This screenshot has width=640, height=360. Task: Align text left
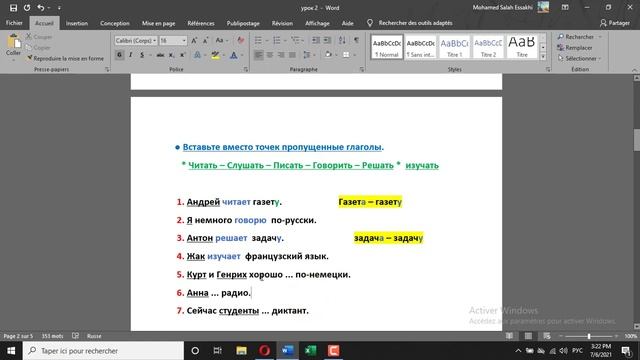click(x=258, y=55)
